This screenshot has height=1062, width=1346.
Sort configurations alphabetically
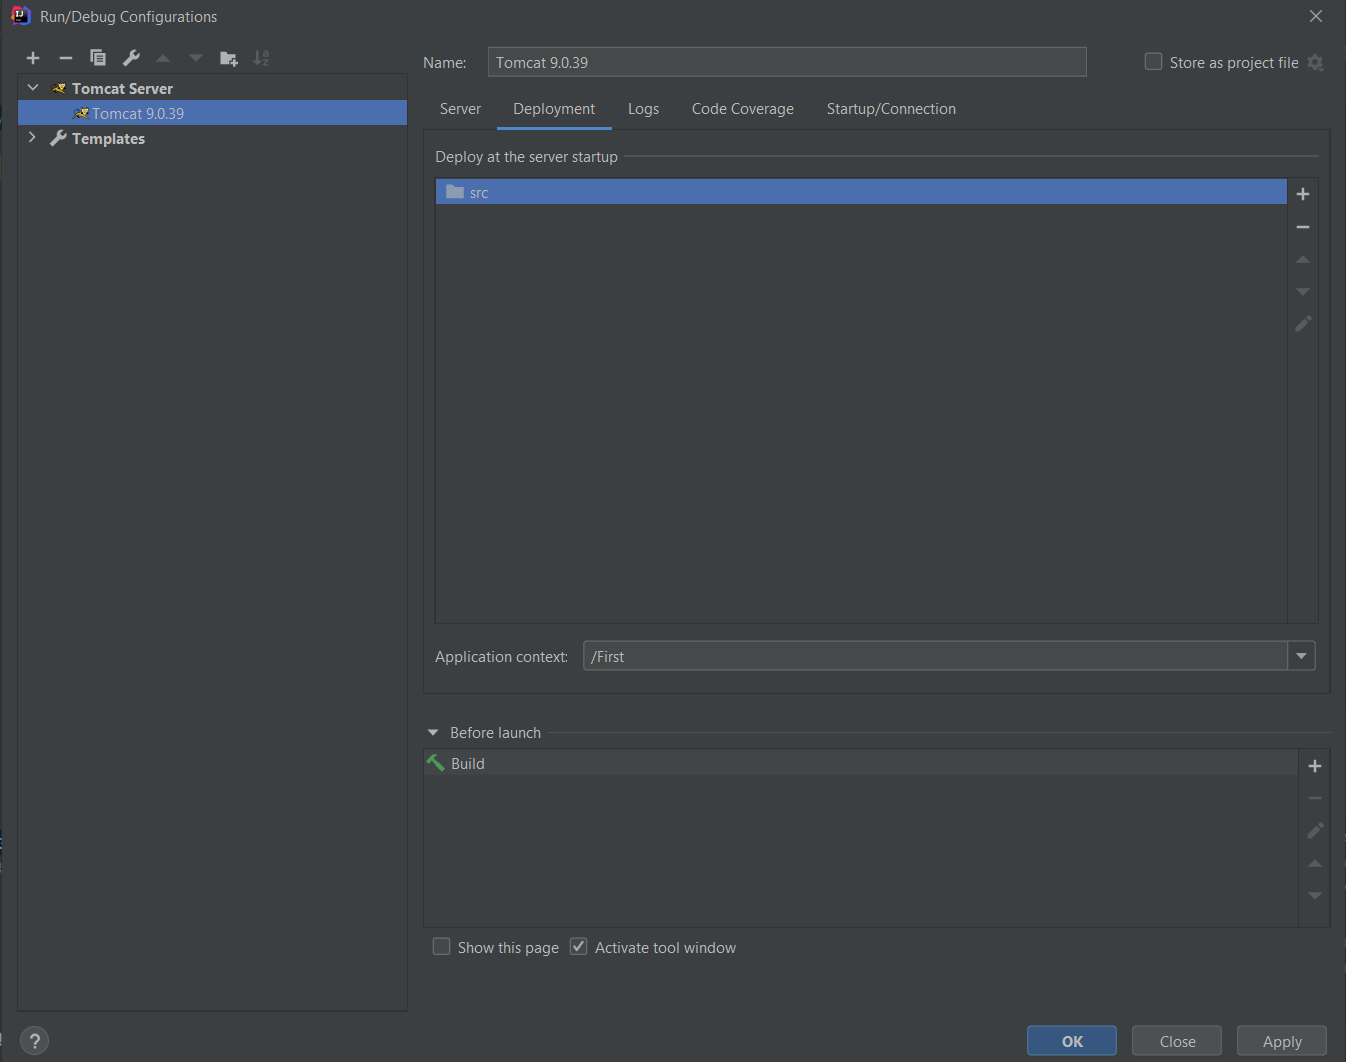point(261,58)
